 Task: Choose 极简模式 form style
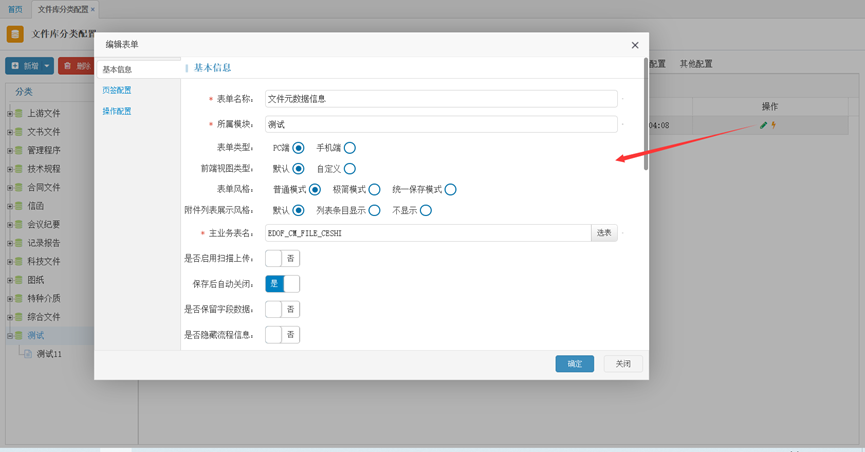[375, 190]
